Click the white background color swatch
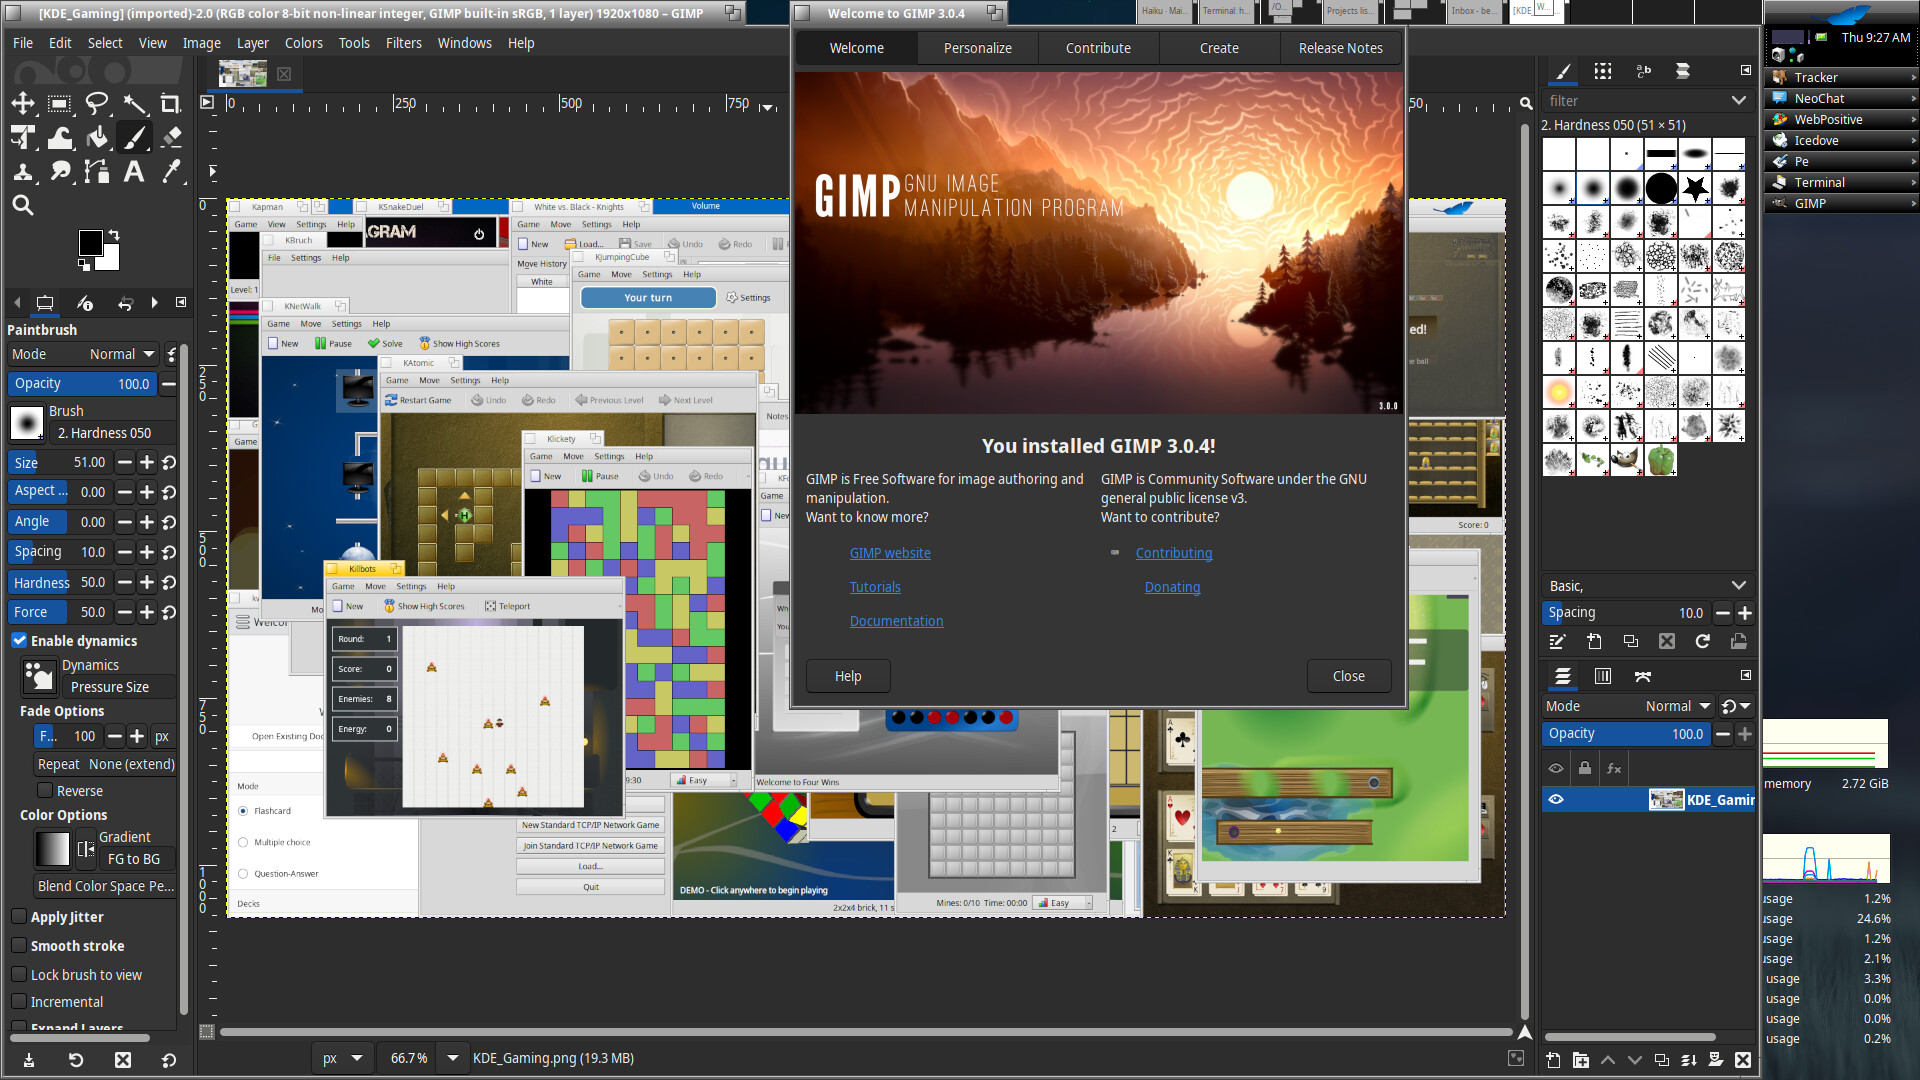Image resolution: width=1920 pixels, height=1080 pixels. click(110, 260)
